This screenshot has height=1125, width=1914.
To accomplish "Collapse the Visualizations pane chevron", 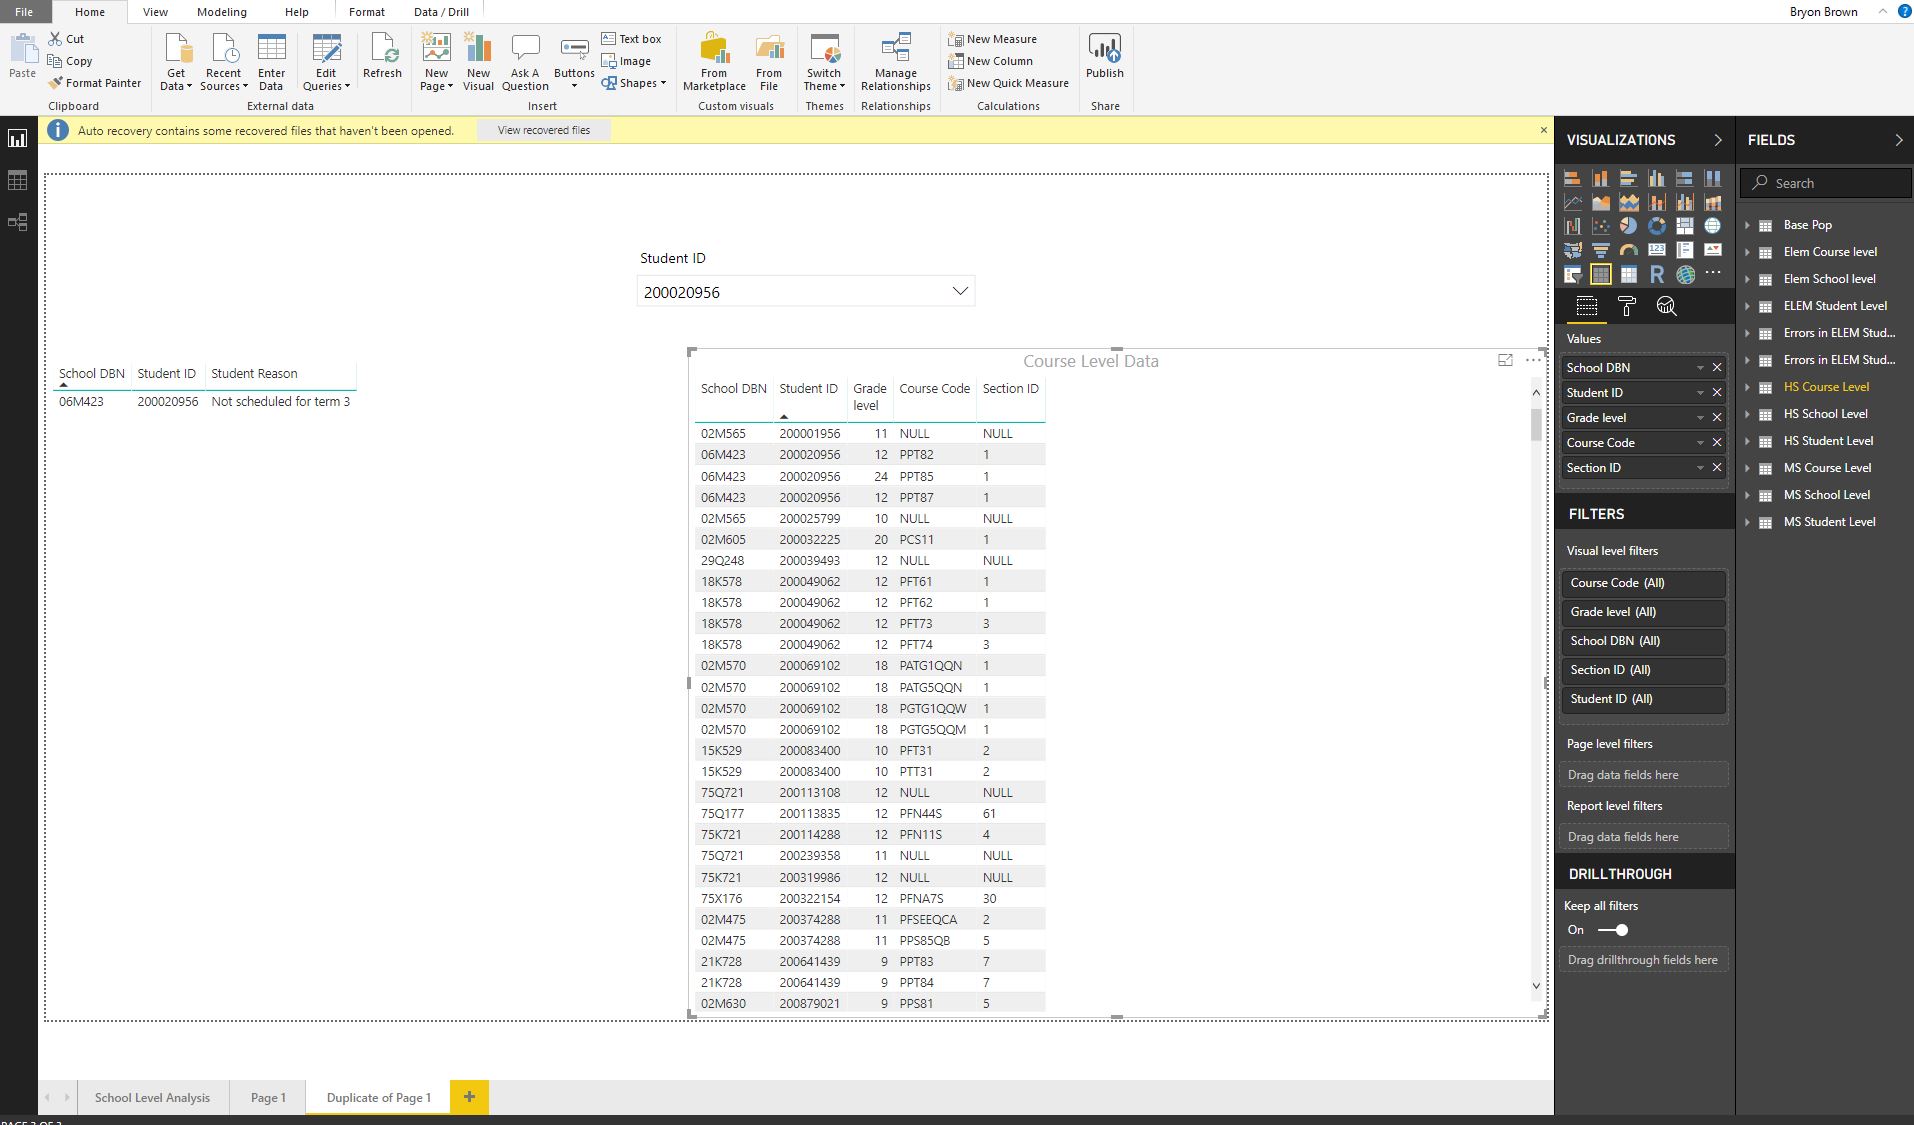I will coord(1718,140).
